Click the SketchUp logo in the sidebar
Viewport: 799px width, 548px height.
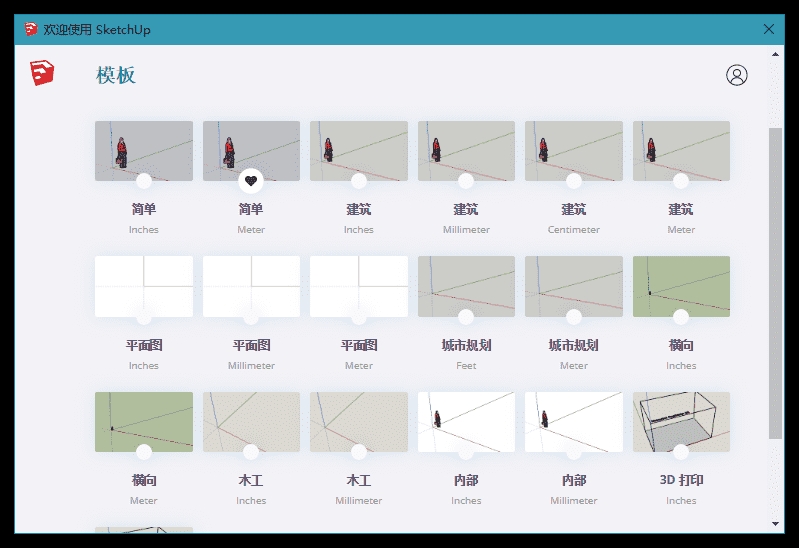42,73
